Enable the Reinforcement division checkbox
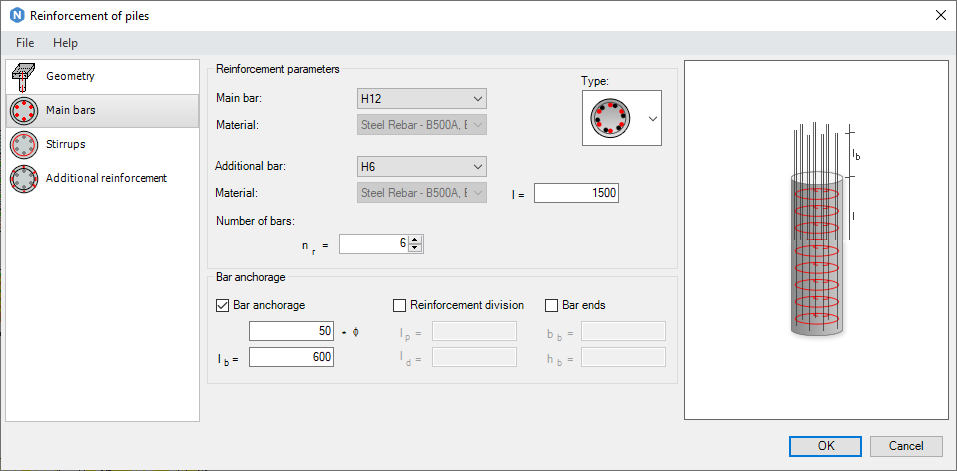The width and height of the screenshot is (957, 471). point(400,305)
